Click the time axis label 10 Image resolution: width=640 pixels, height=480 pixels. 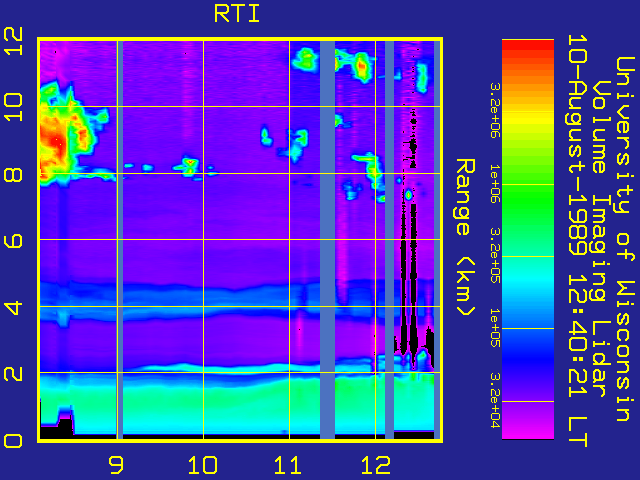click(202, 465)
